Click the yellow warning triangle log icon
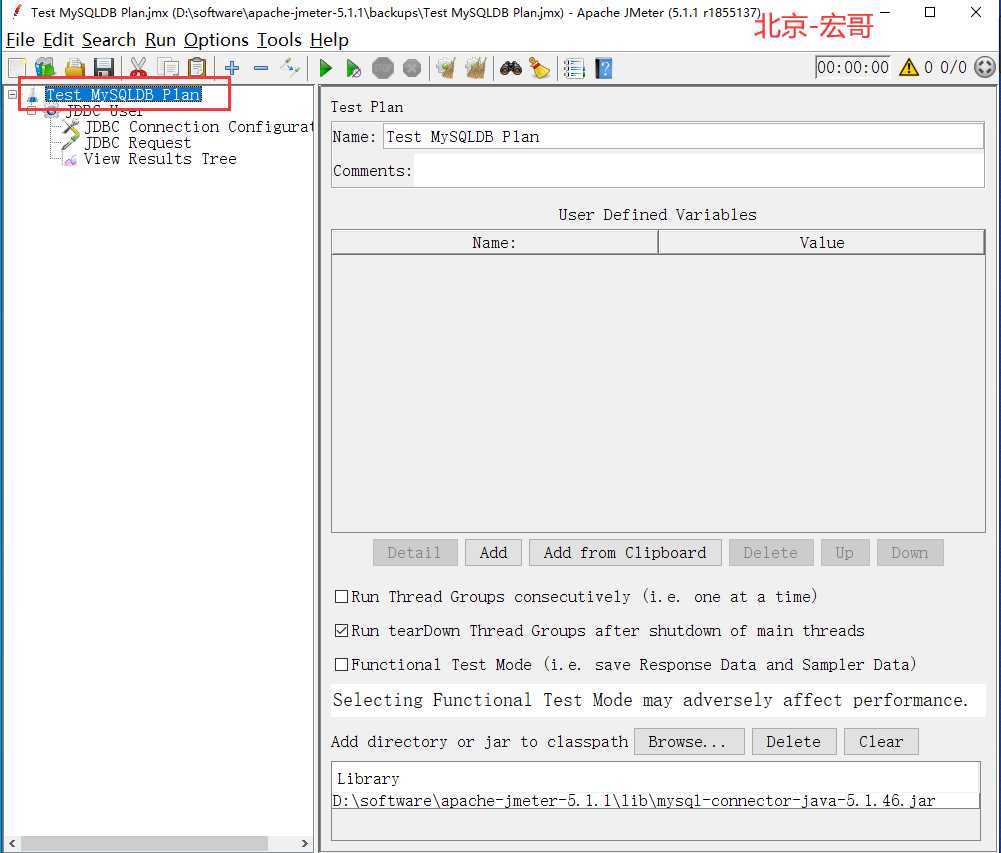 click(908, 67)
